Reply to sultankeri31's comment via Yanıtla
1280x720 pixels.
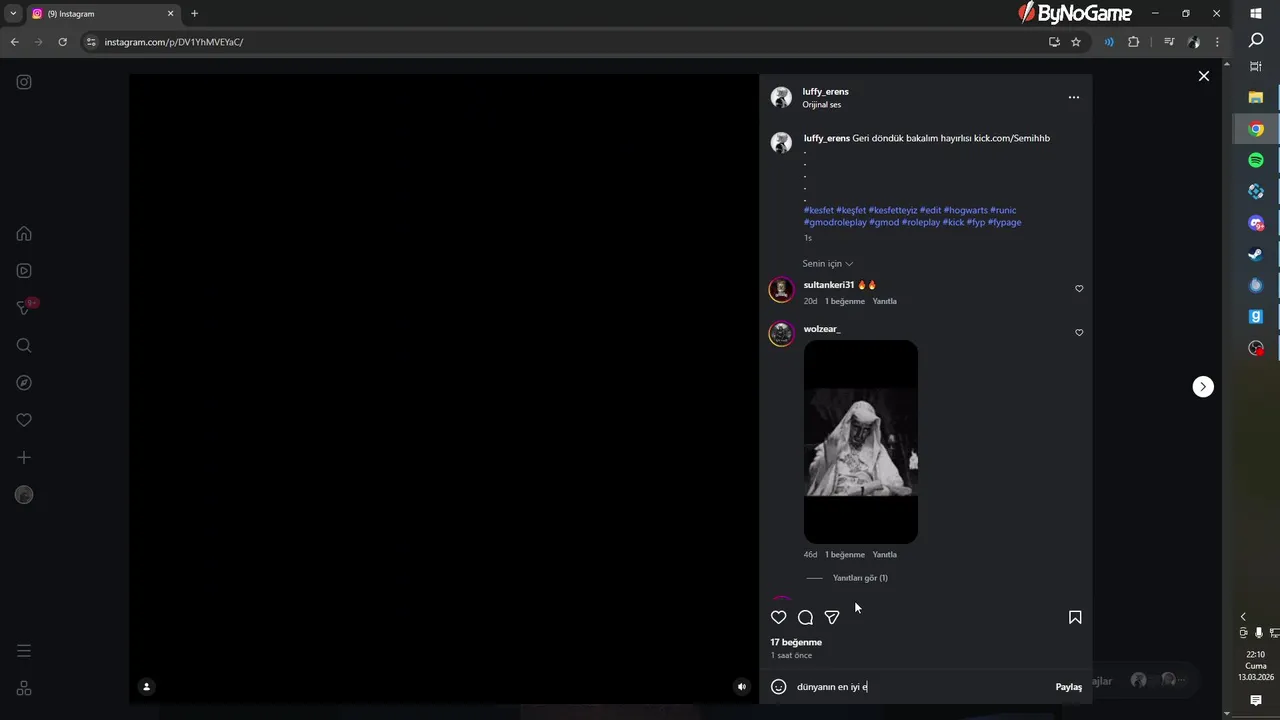coord(884,301)
